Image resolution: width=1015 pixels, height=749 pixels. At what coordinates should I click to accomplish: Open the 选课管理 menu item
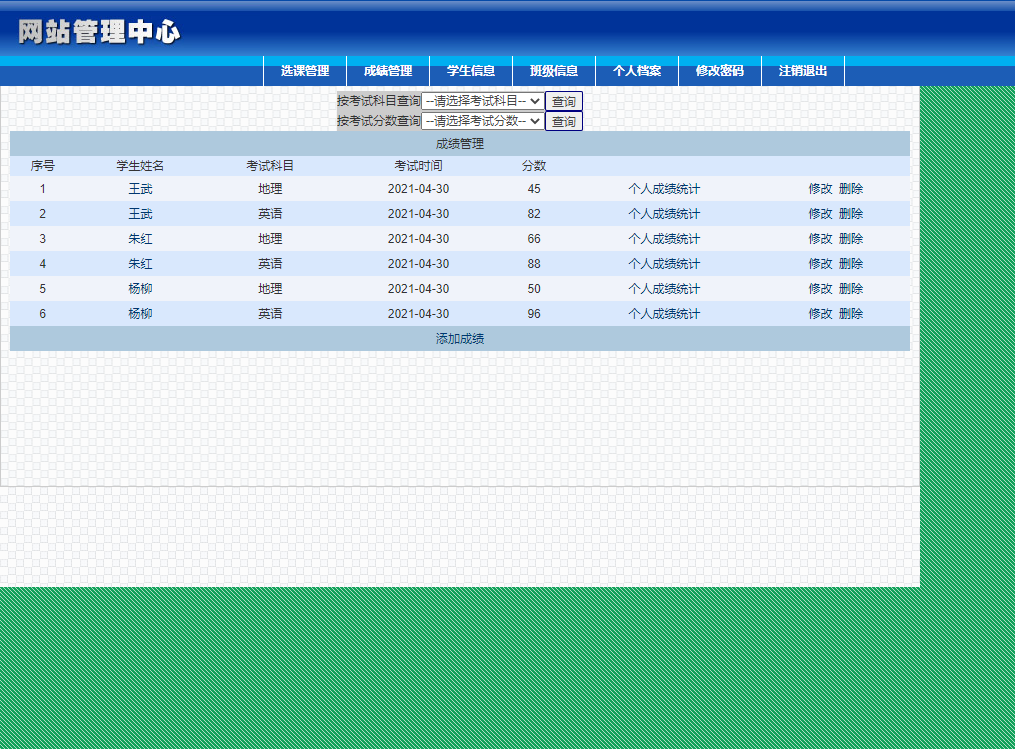[305, 71]
